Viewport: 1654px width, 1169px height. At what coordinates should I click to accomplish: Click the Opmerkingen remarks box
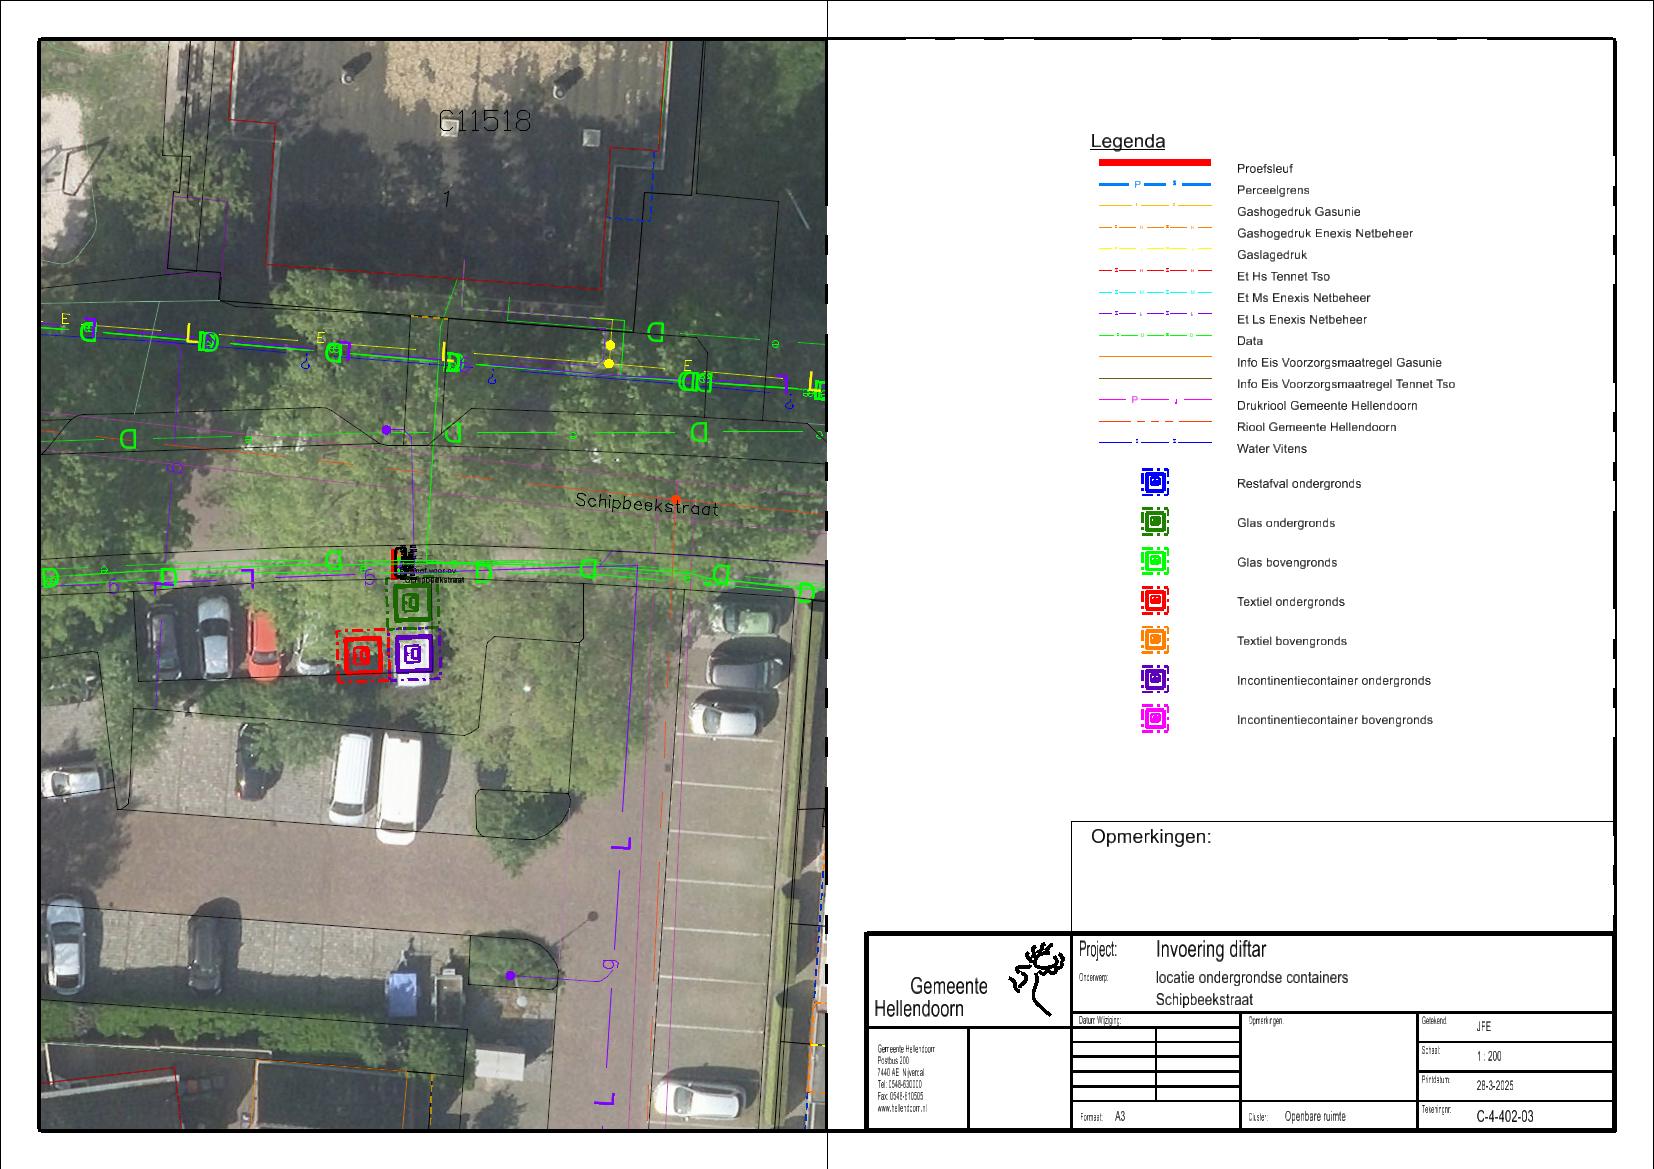tap(1342, 877)
